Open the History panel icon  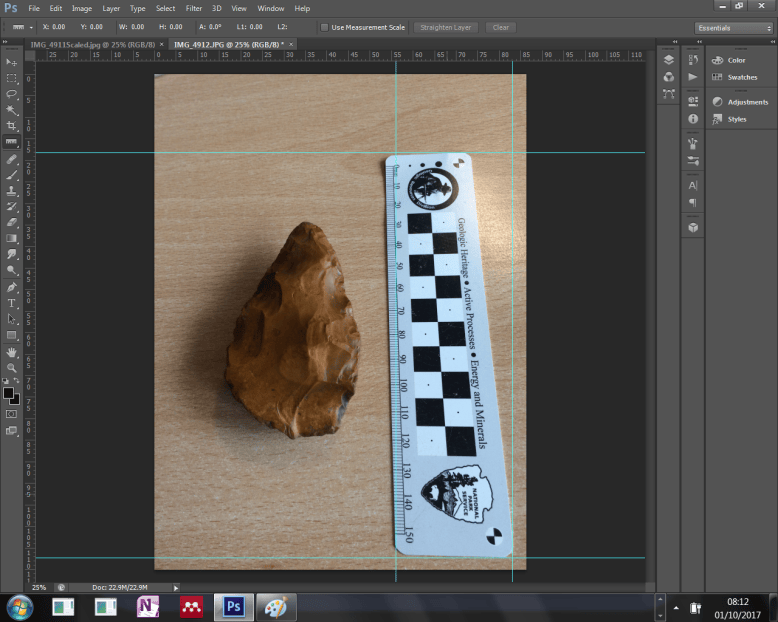click(x=693, y=60)
